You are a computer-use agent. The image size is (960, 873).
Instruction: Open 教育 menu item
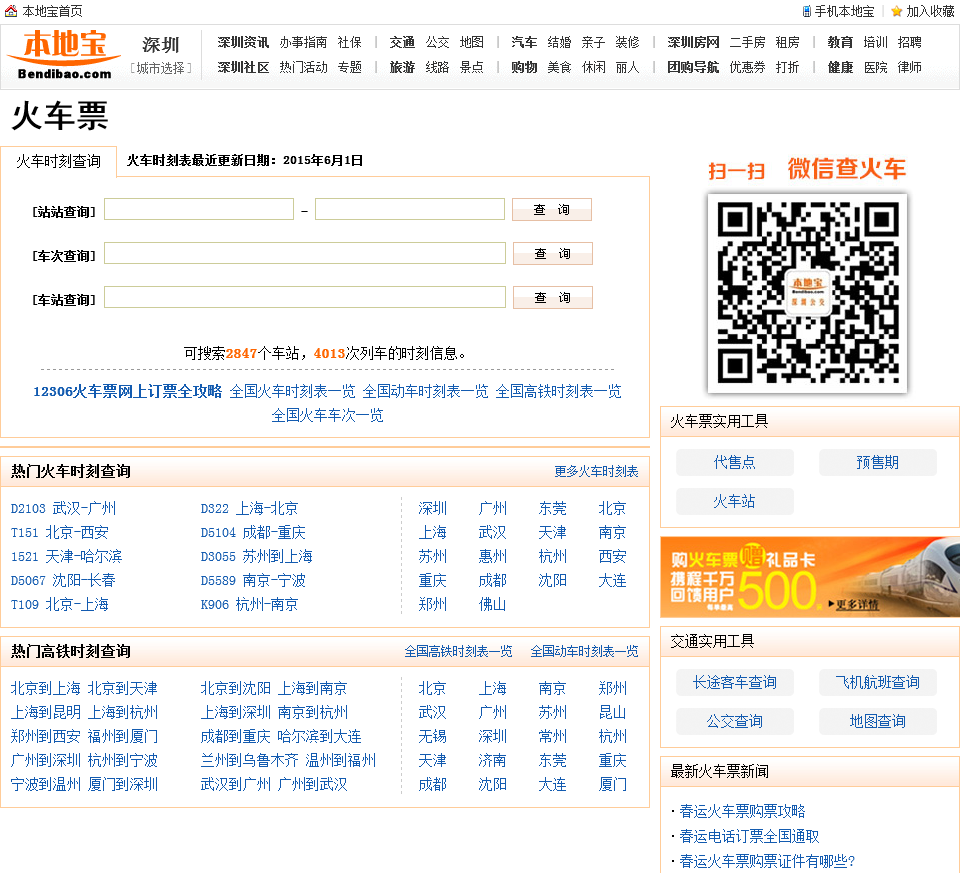click(840, 42)
